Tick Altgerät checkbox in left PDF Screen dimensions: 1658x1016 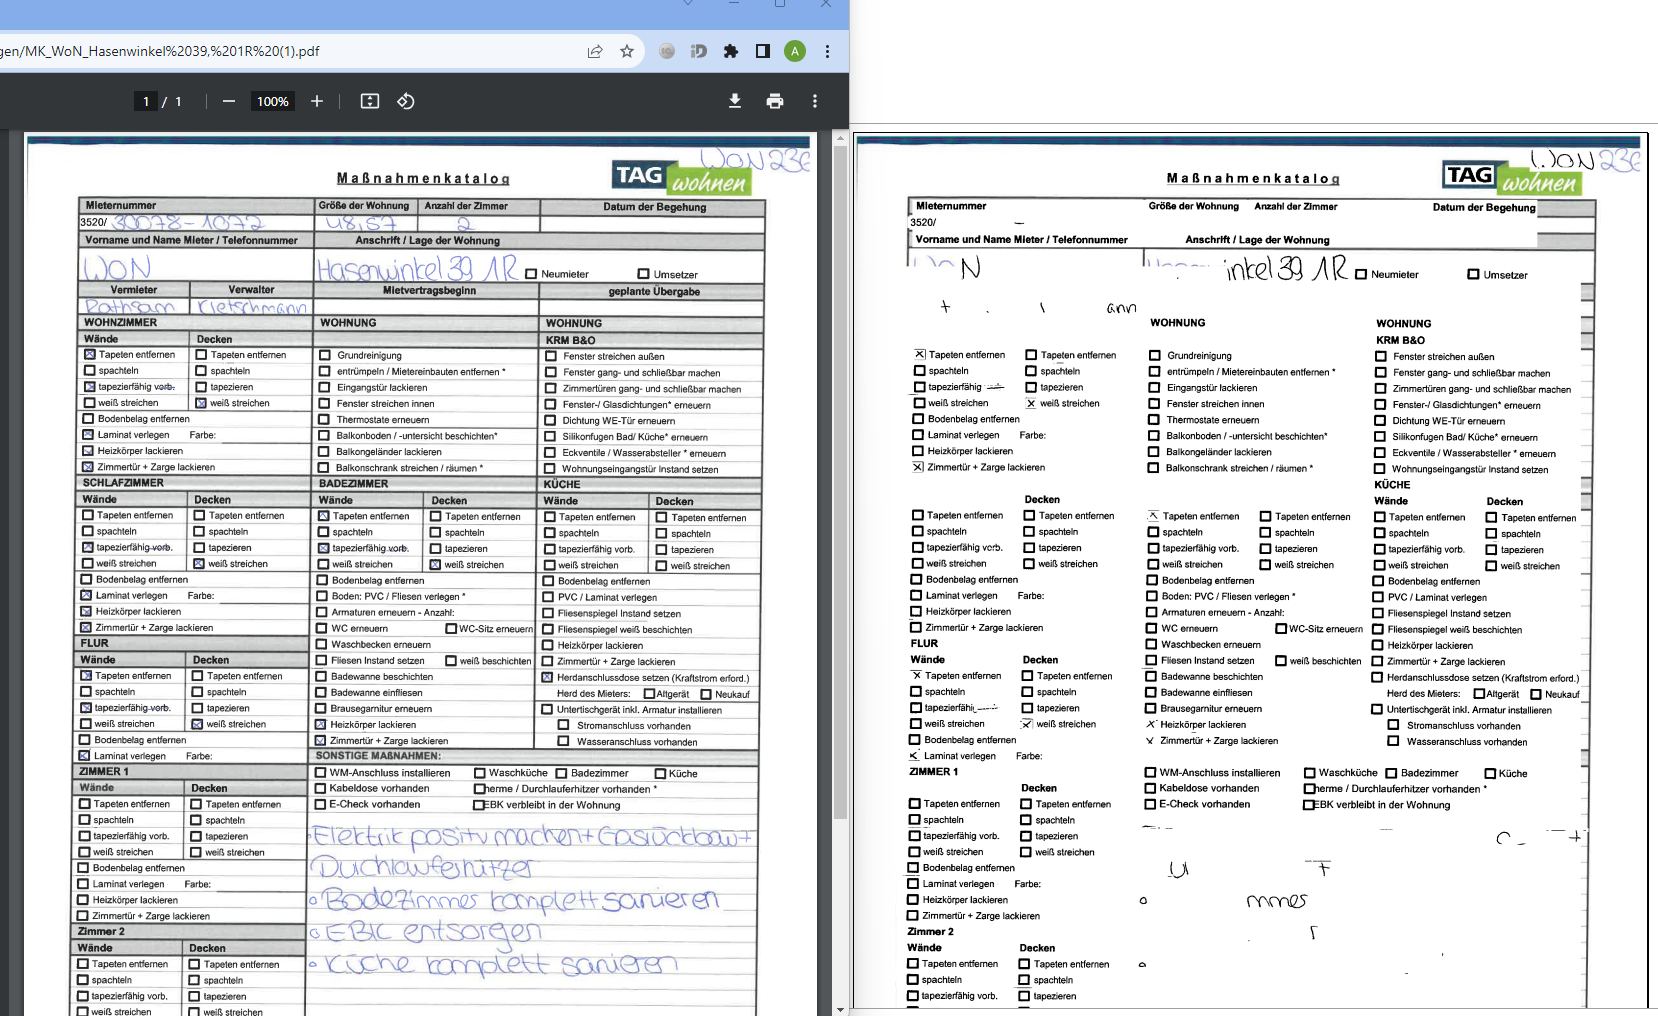(x=649, y=694)
